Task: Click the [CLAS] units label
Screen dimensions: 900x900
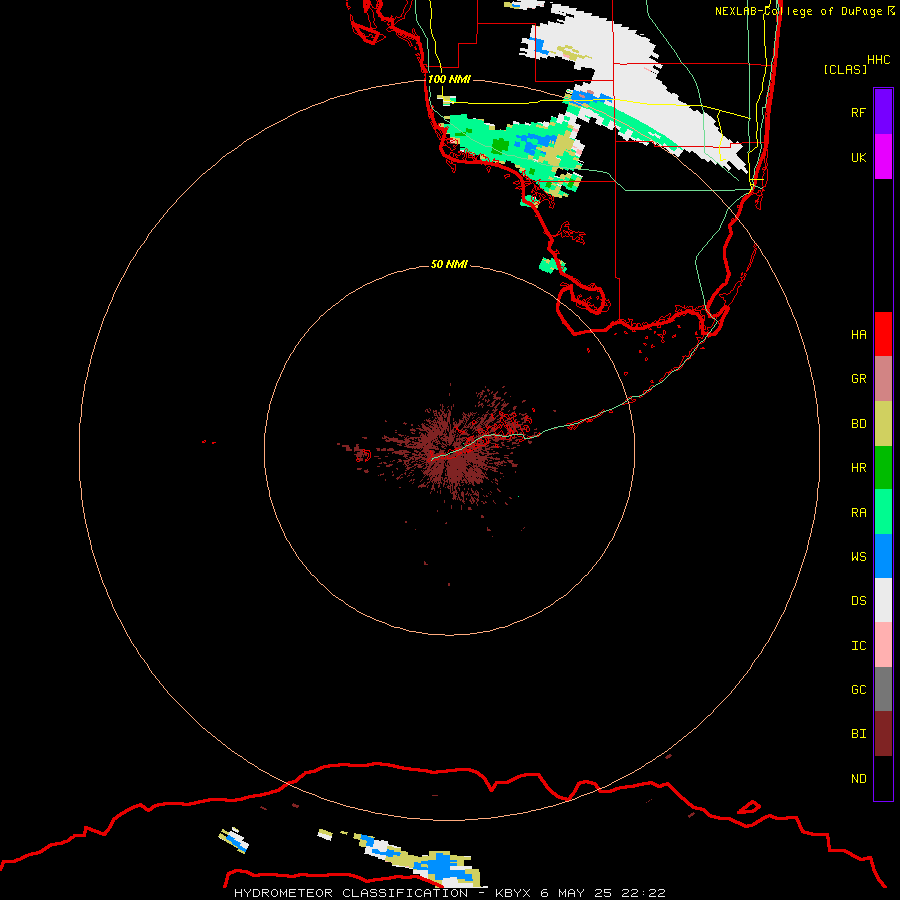Action: tap(845, 69)
